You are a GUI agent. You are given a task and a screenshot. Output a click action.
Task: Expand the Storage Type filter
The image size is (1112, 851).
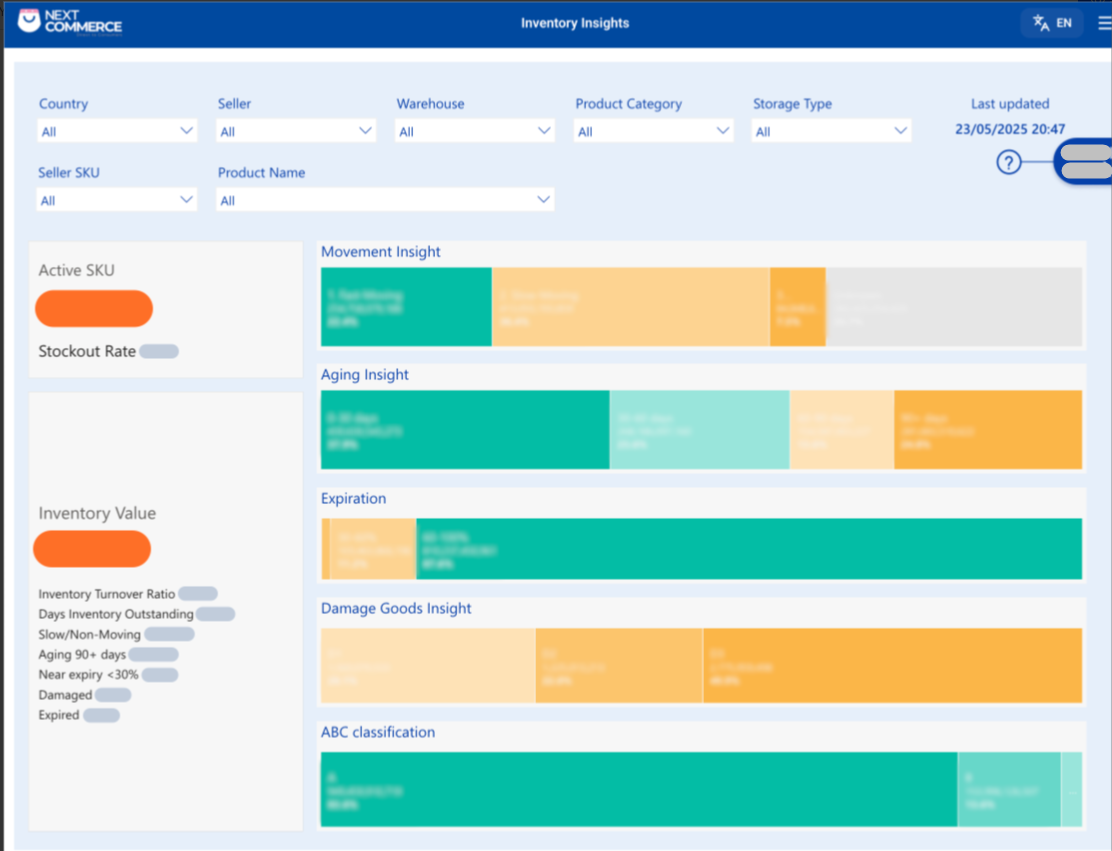pyautogui.click(x=831, y=131)
